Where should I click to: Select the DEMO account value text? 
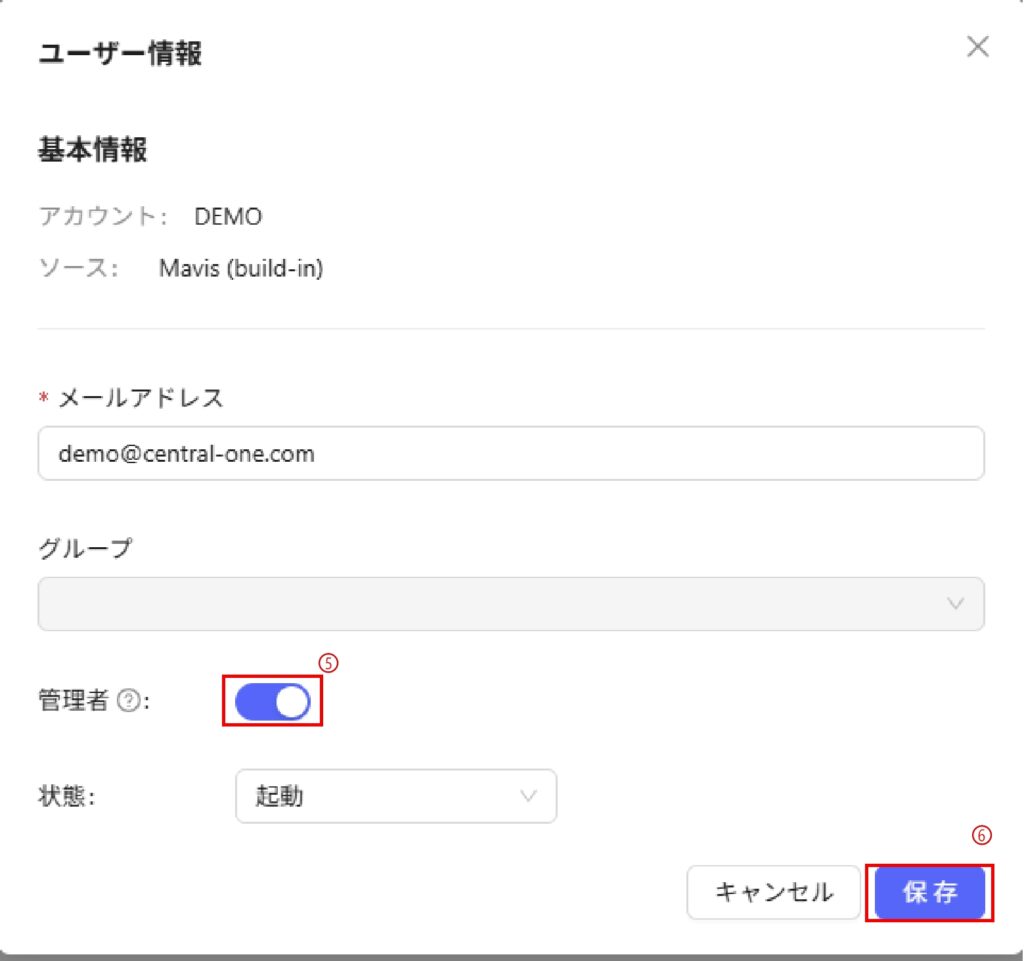coord(228,216)
